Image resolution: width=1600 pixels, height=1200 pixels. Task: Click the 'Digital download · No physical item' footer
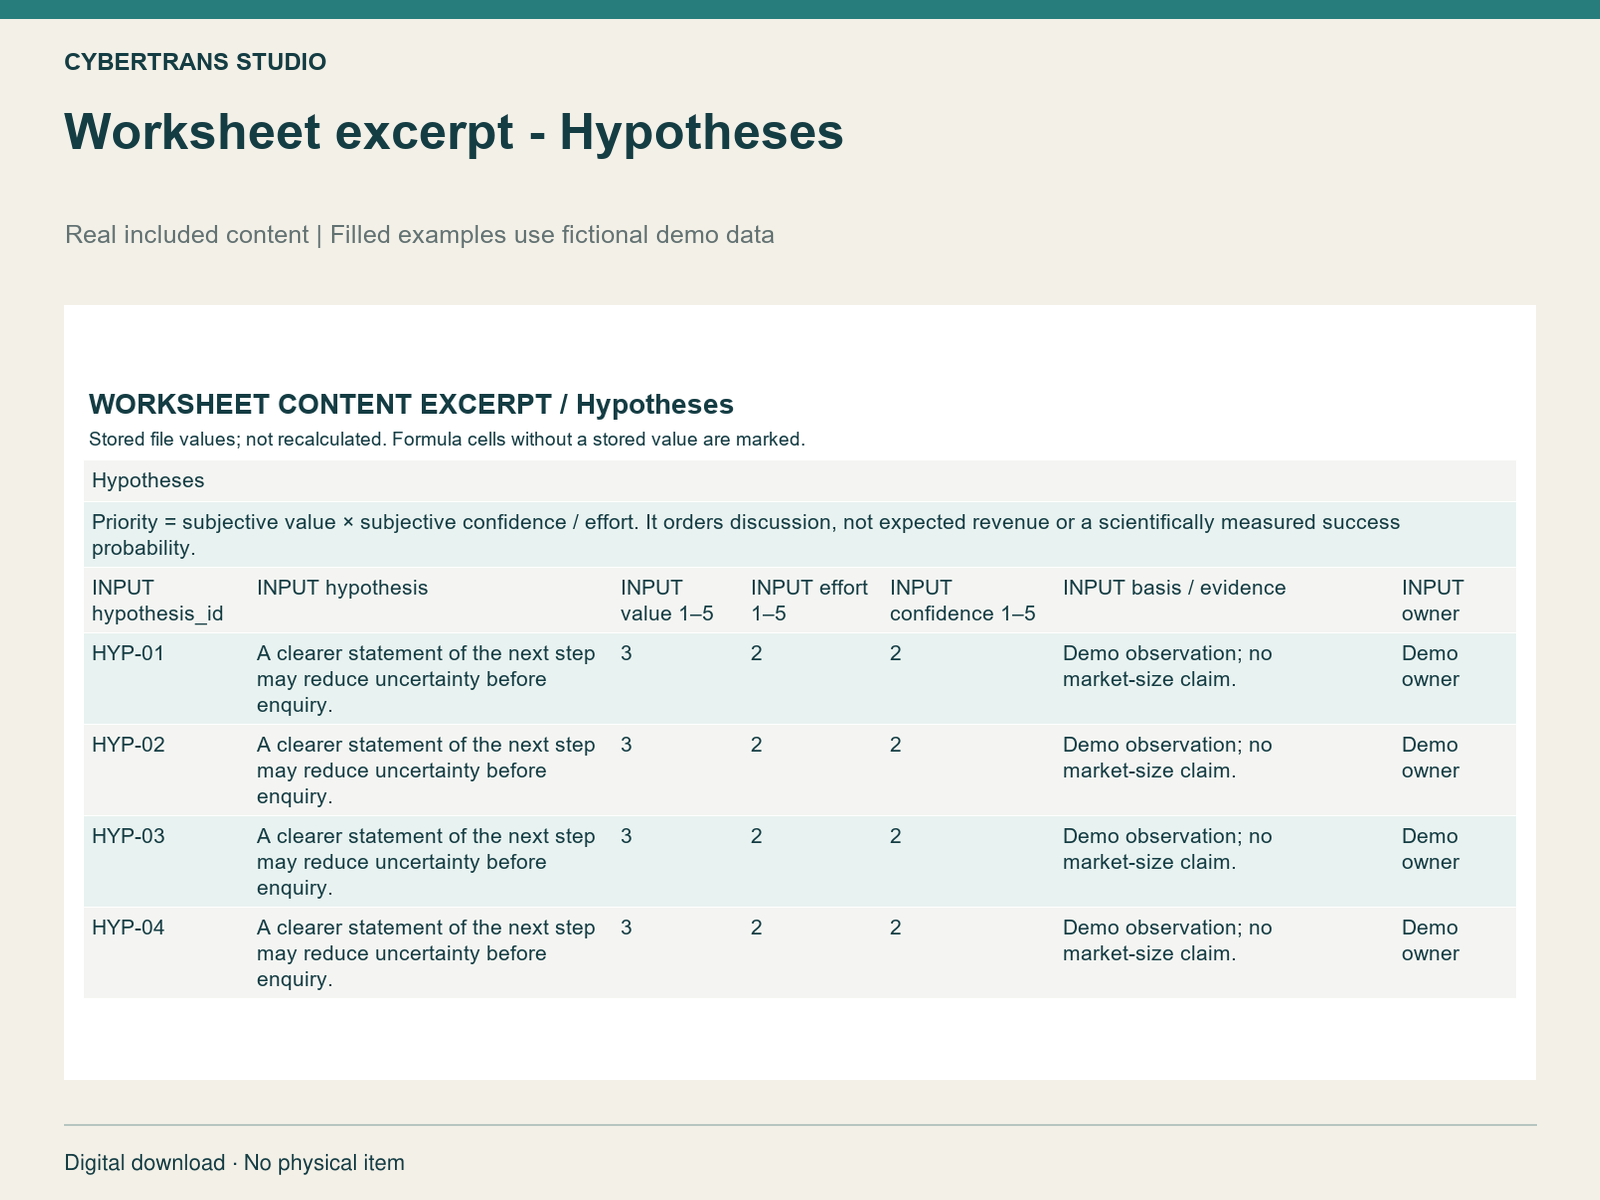[235, 1163]
